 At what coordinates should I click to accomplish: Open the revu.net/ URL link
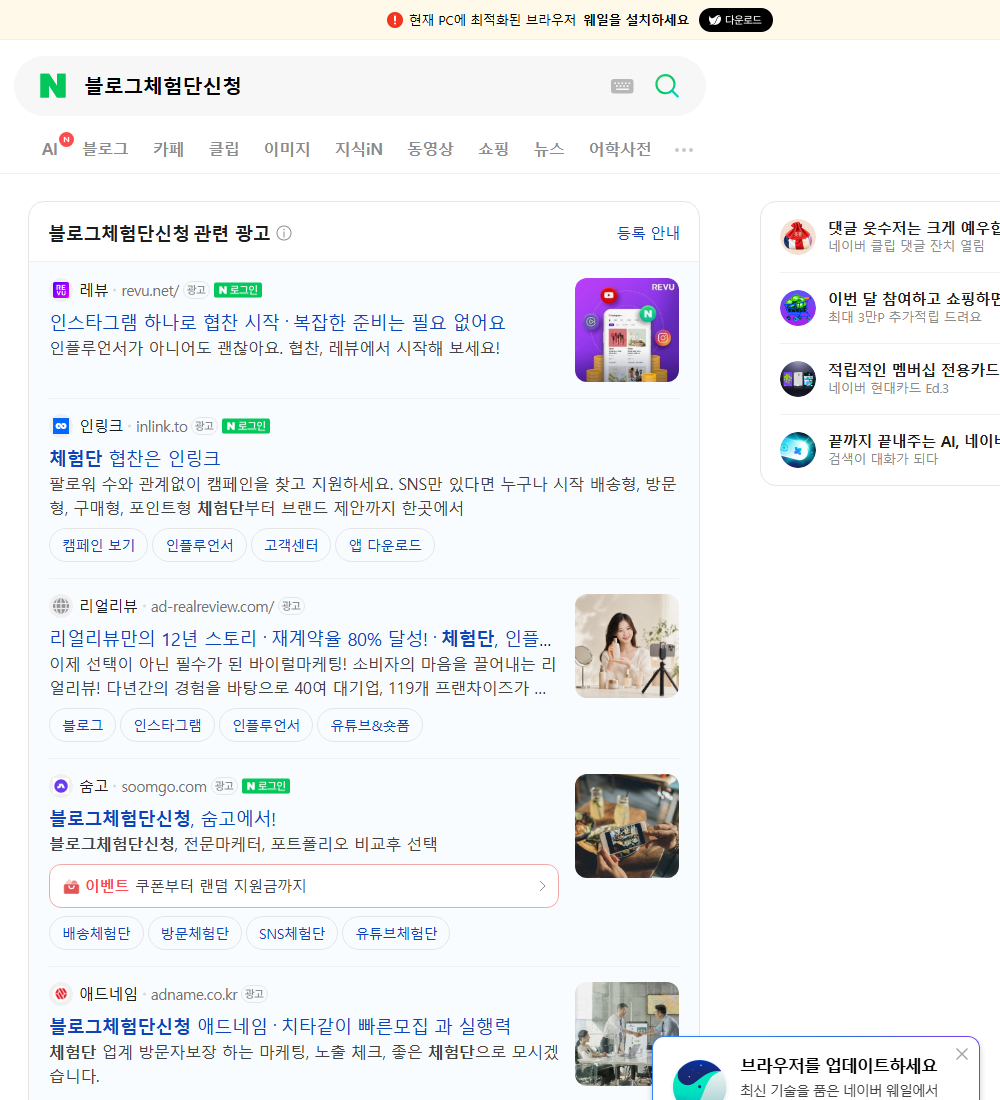tap(150, 290)
